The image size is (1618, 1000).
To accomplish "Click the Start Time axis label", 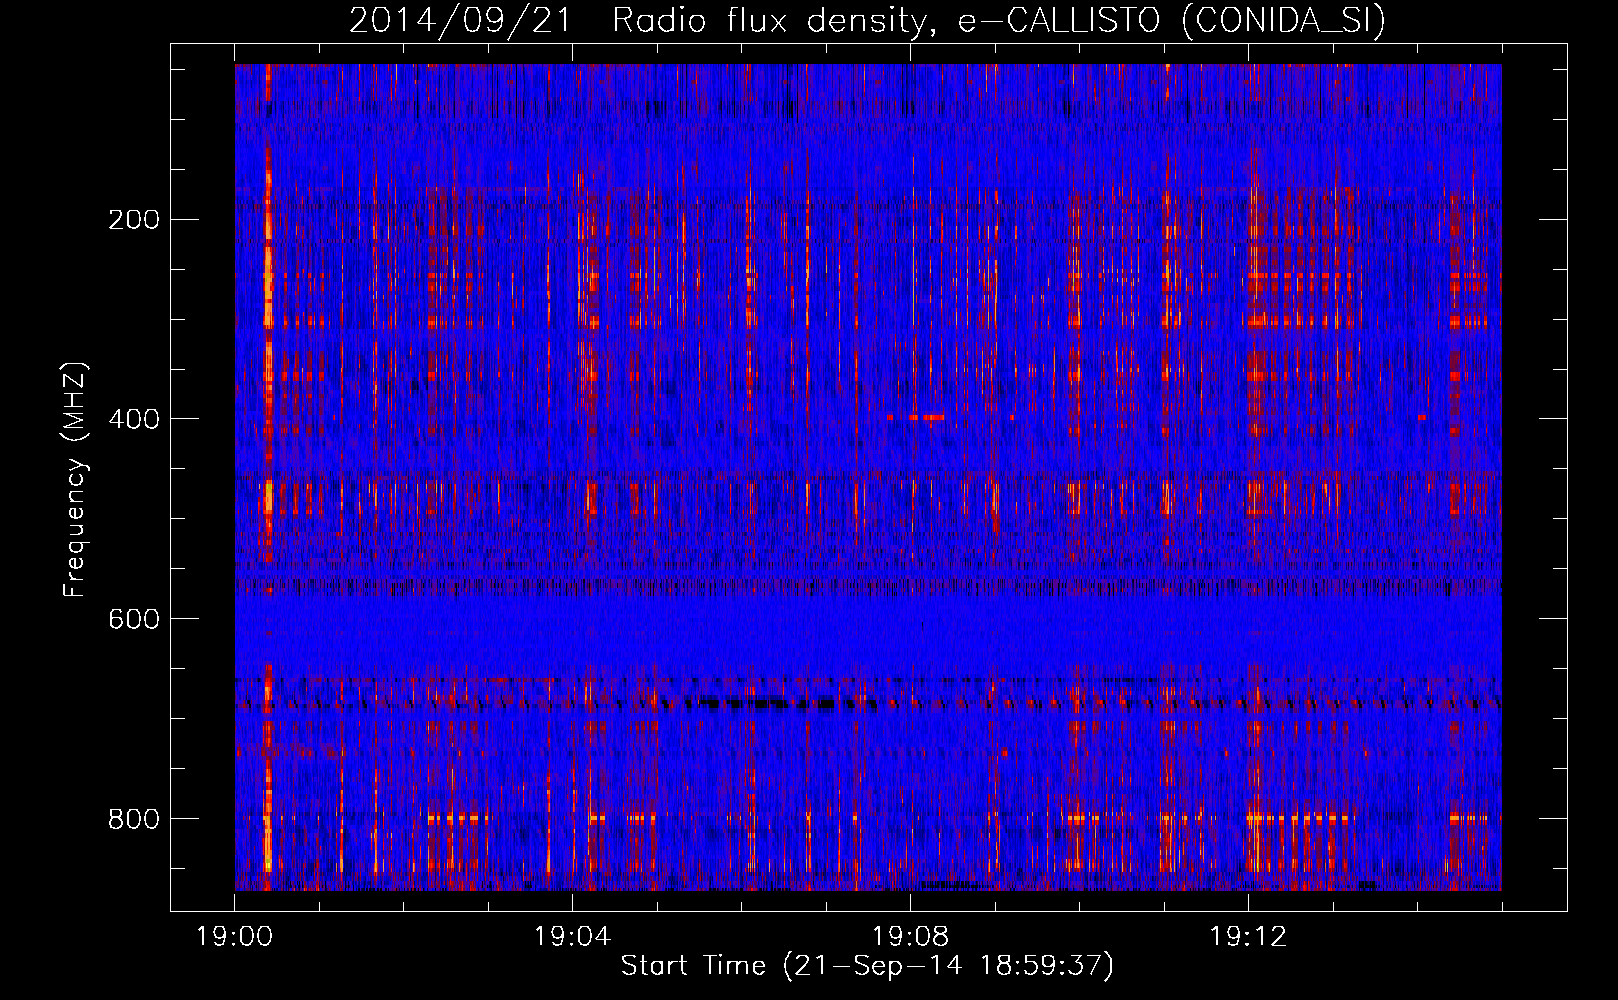I will 867,966.
